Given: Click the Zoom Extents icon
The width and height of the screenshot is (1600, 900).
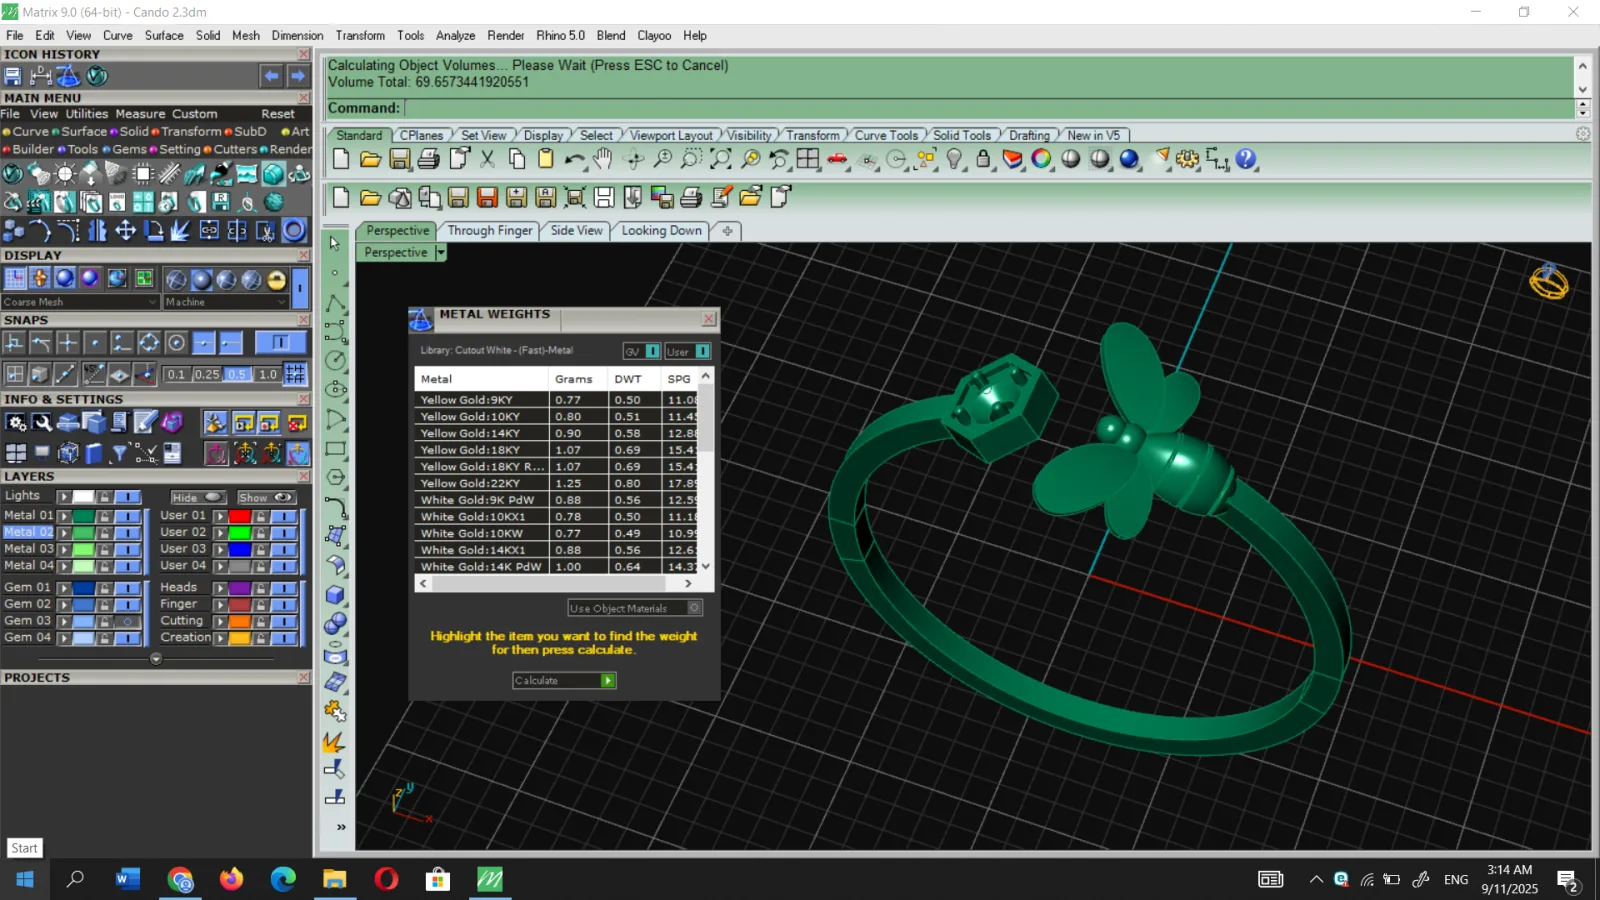Looking at the screenshot, I should tap(720, 159).
